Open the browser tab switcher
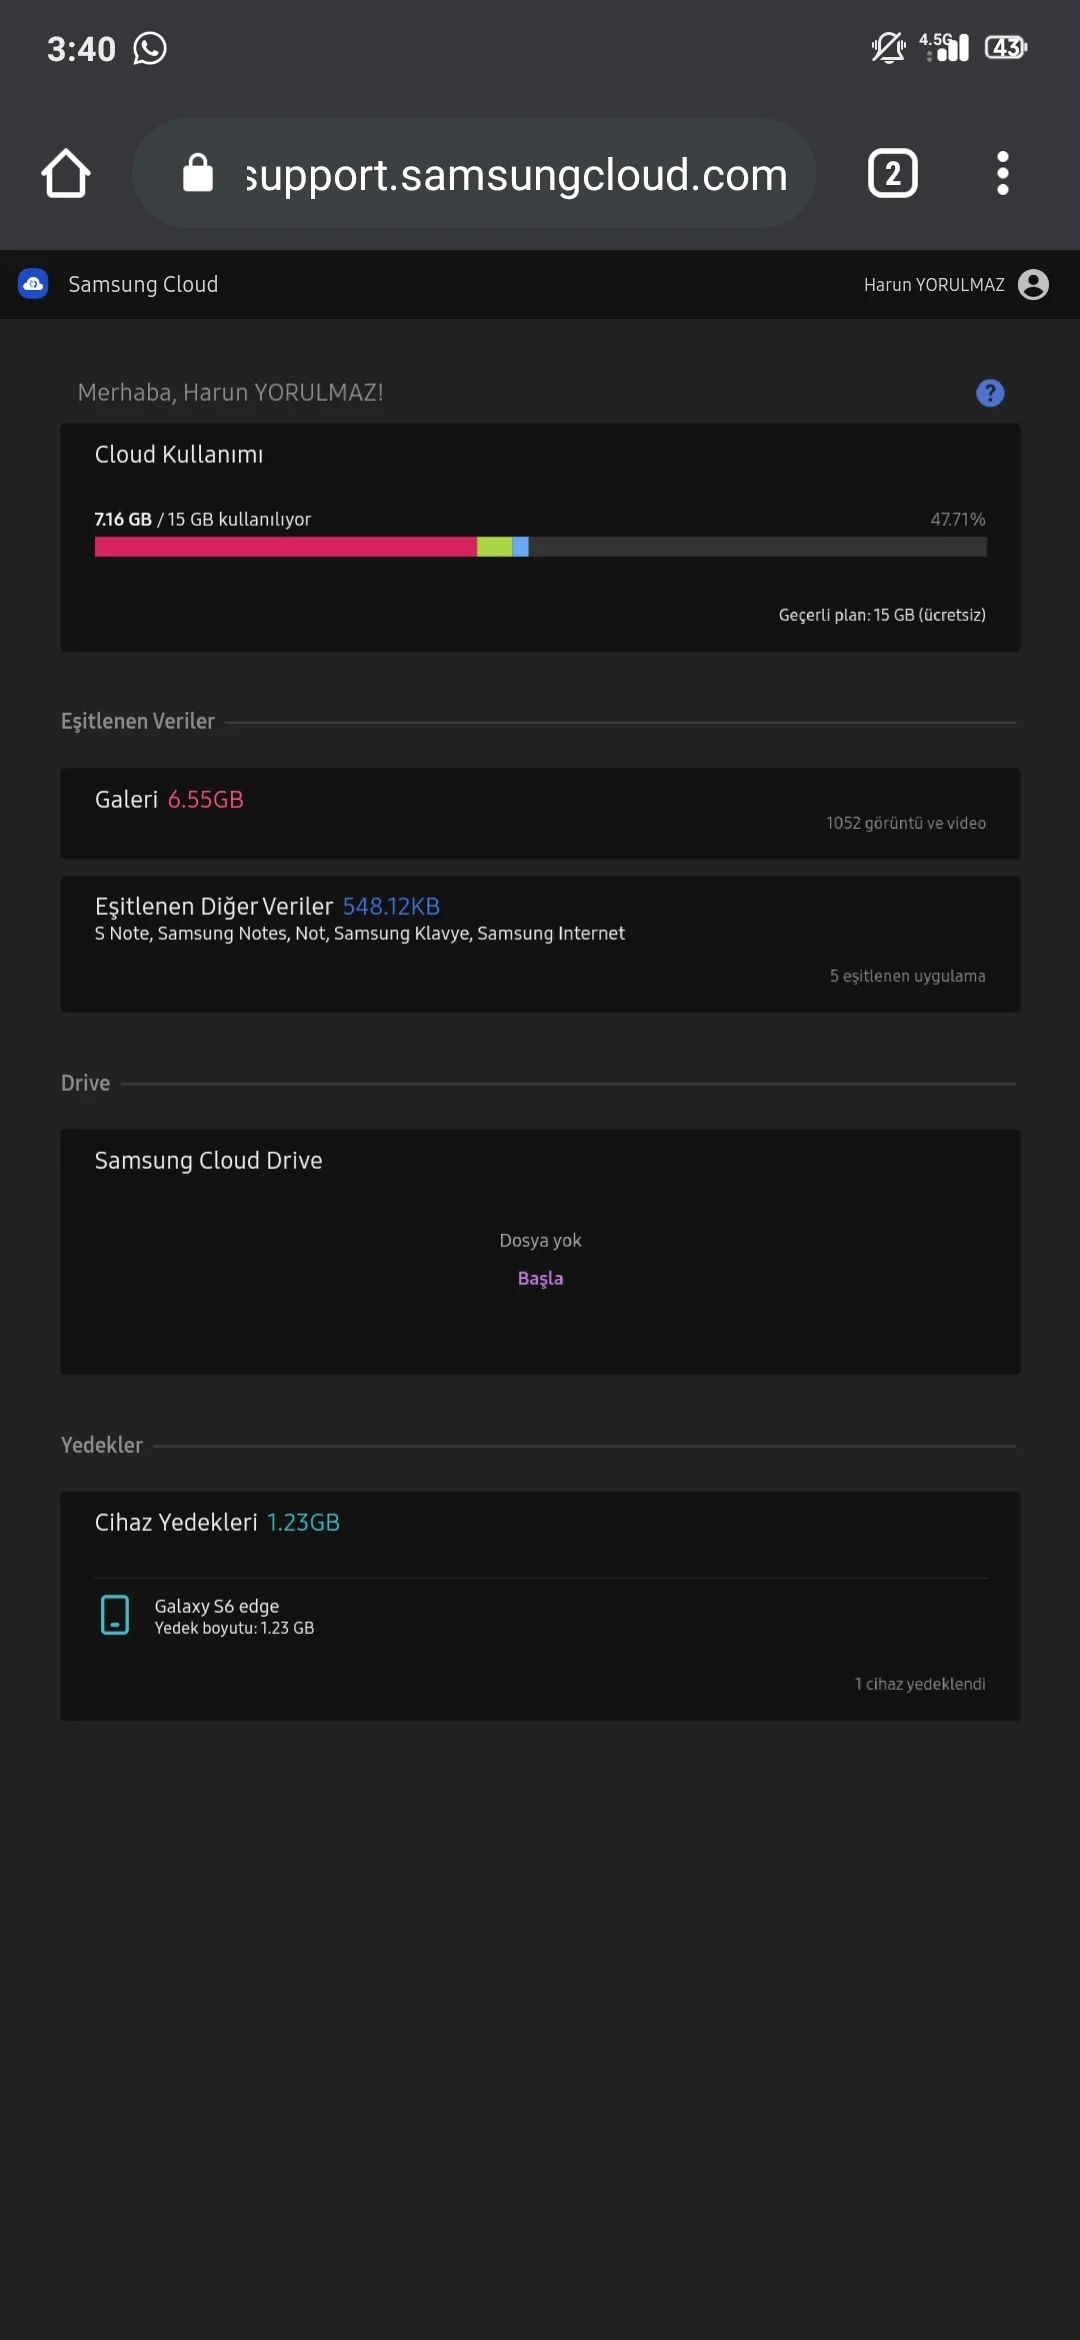1080x2340 pixels. [892, 174]
